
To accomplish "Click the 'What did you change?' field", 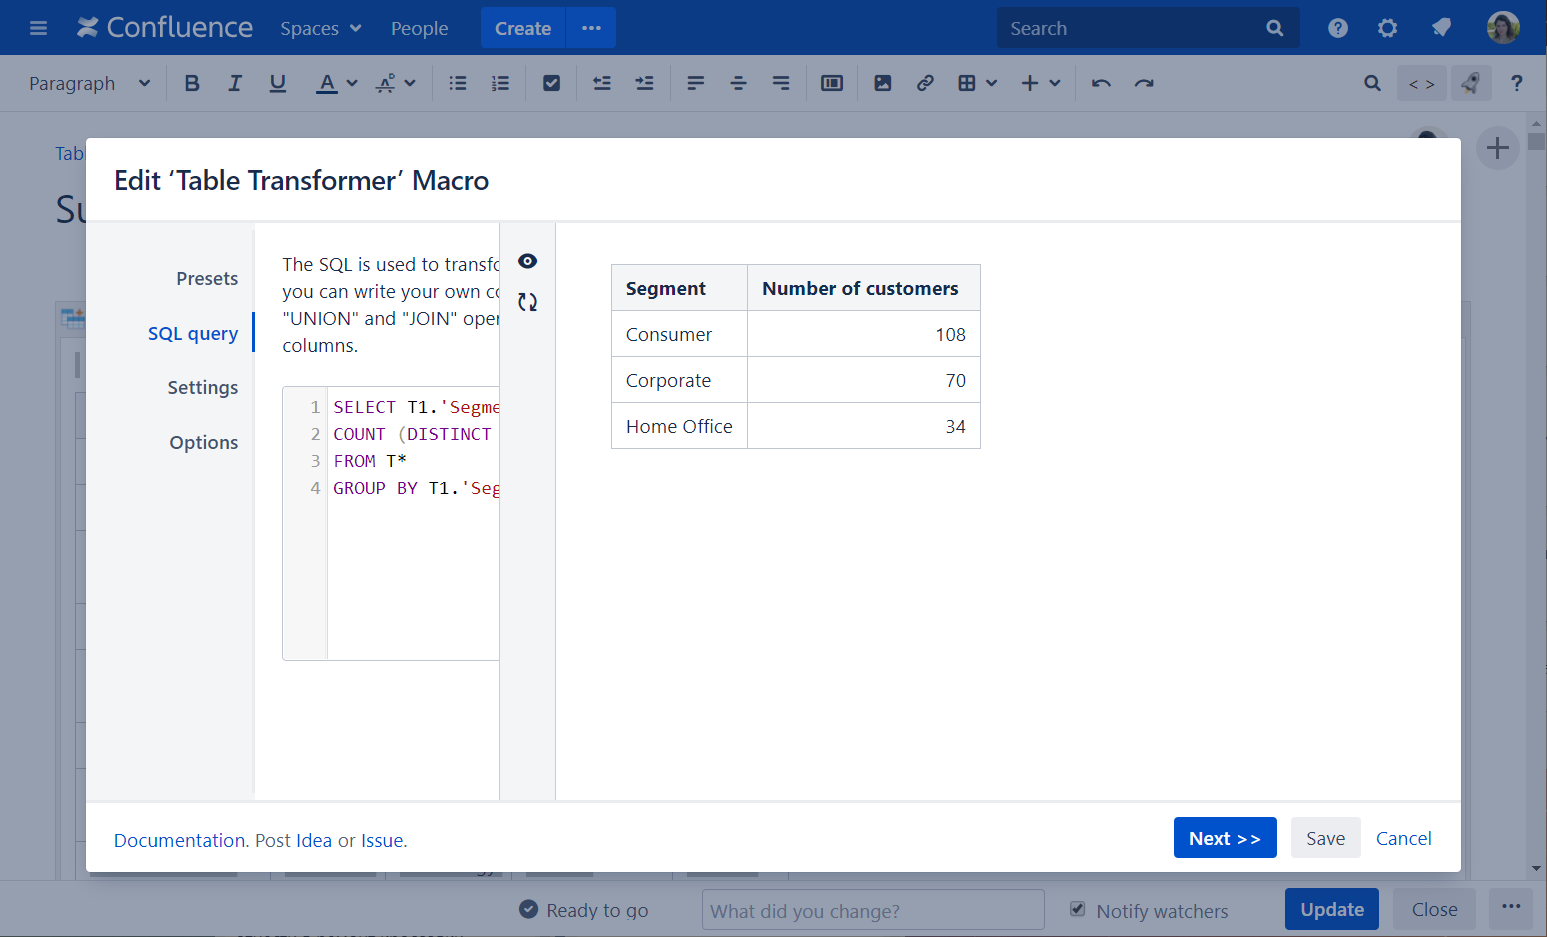I will [872, 911].
